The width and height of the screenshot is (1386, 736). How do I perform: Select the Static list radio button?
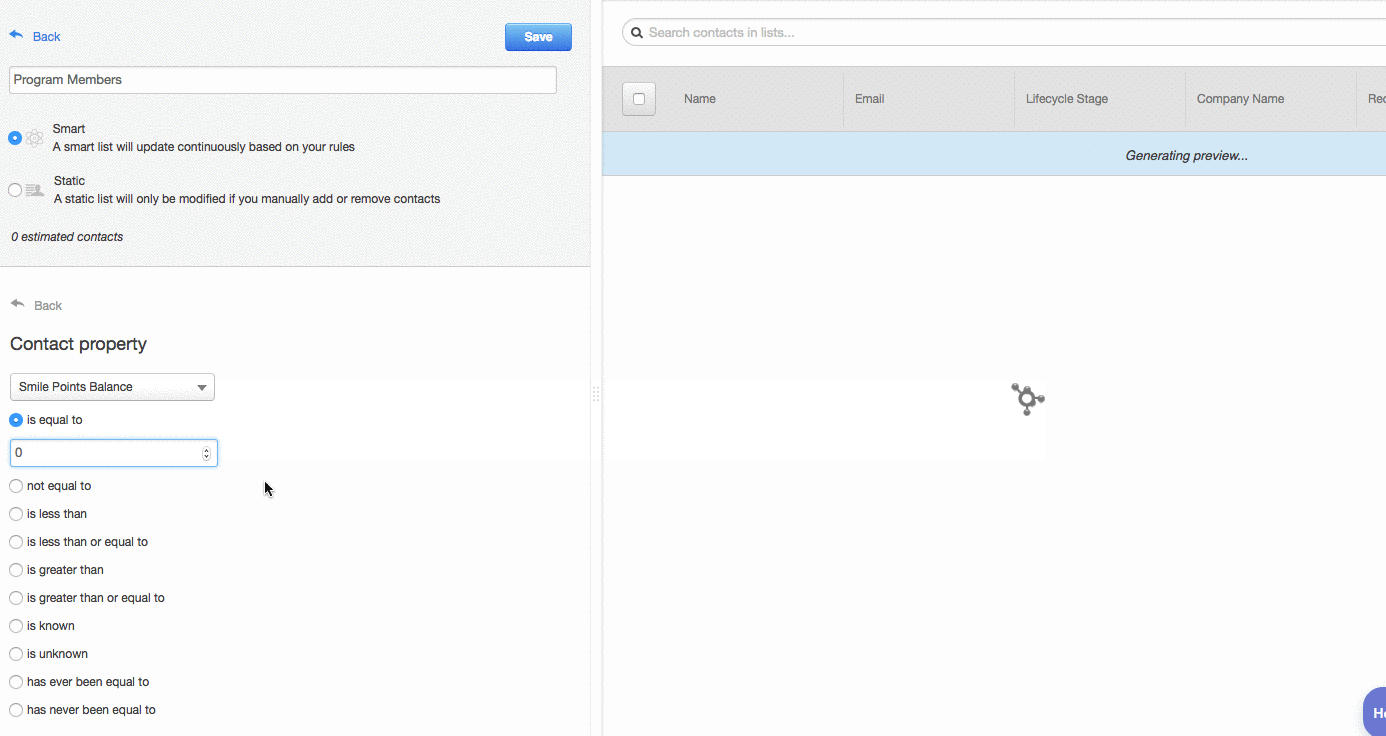[x=15, y=190]
